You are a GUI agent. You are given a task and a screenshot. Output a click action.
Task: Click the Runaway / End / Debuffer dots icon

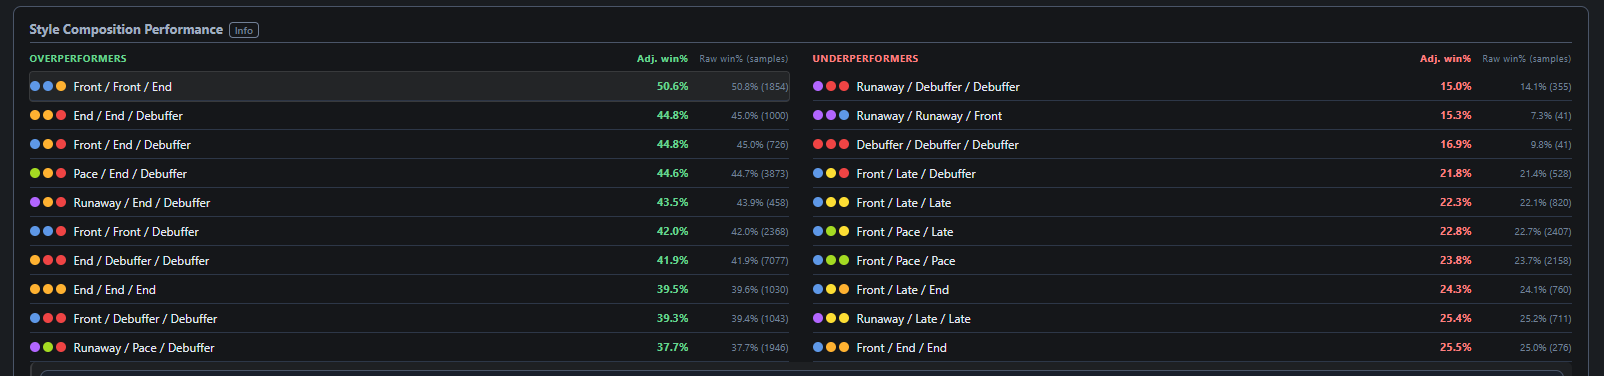[x=48, y=203]
